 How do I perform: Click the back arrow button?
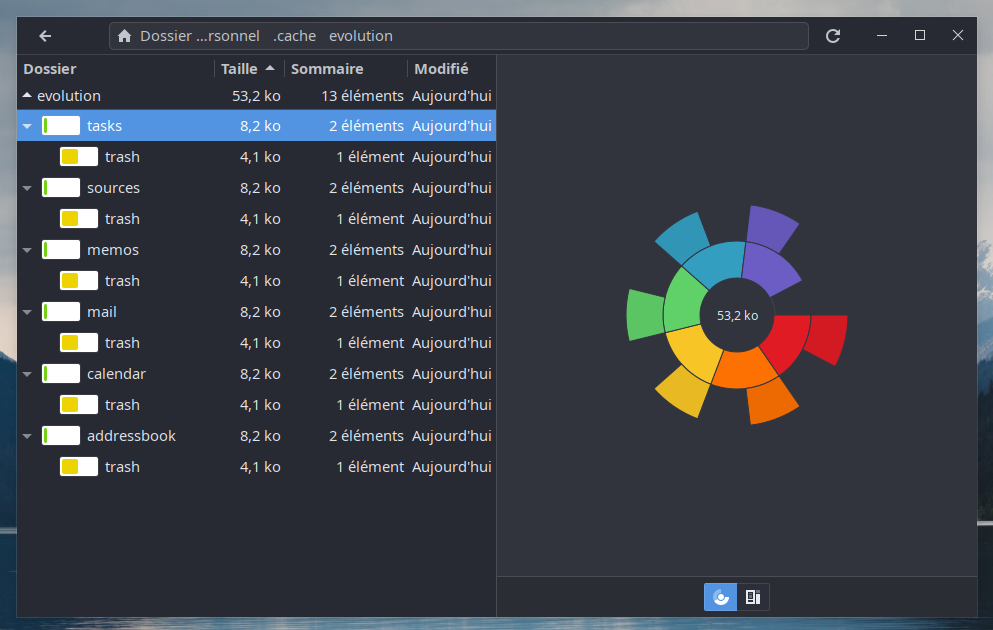(x=45, y=36)
